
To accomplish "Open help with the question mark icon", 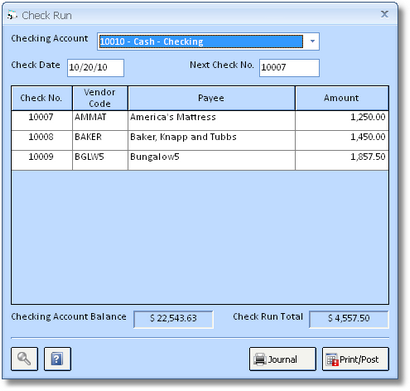I will pyautogui.click(x=57, y=359).
